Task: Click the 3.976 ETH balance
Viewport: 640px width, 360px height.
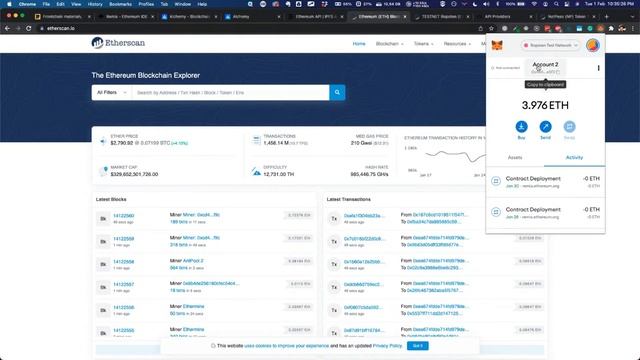Action: pyautogui.click(x=545, y=105)
